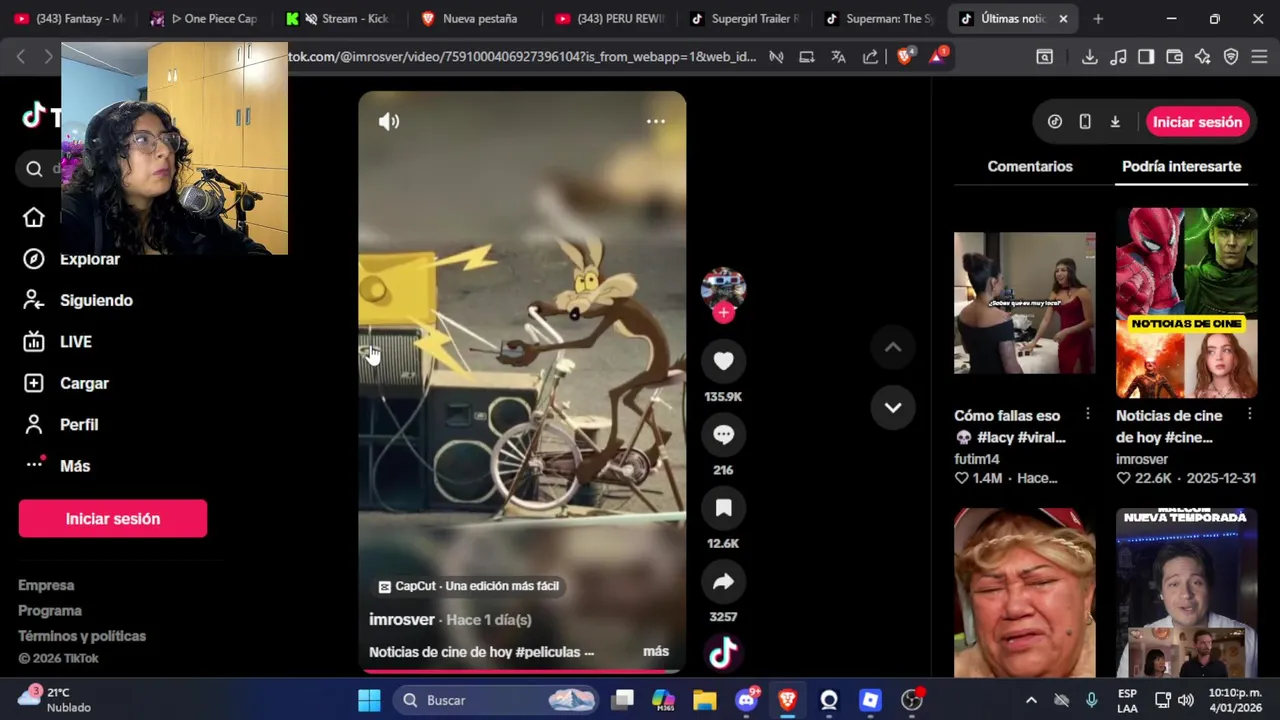
Task: Open comments via the speech bubble icon
Action: pyautogui.click(x=723, y=435)
